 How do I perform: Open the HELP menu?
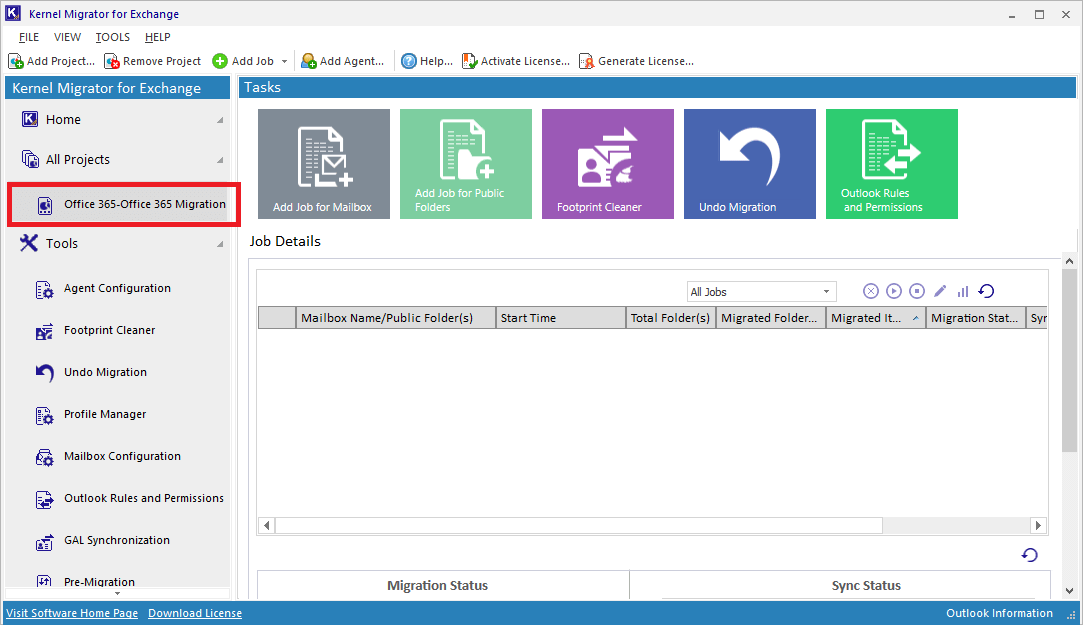[x=157, y=37]
